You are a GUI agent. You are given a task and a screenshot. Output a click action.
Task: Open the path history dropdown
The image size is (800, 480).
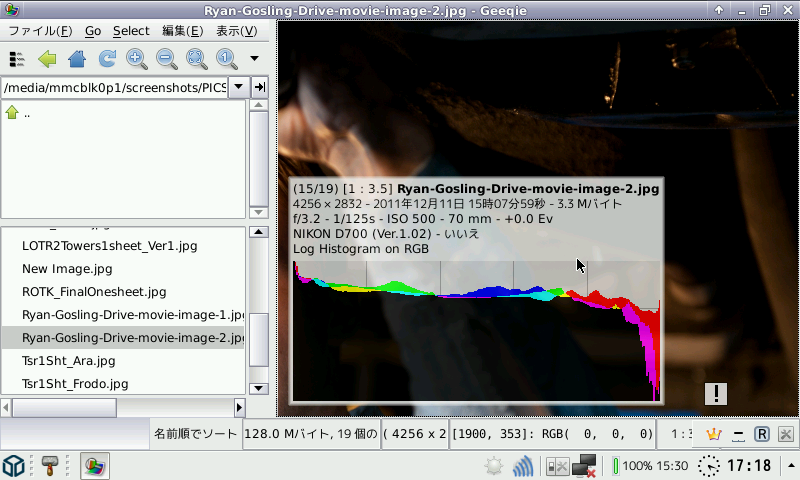point(238,87)
